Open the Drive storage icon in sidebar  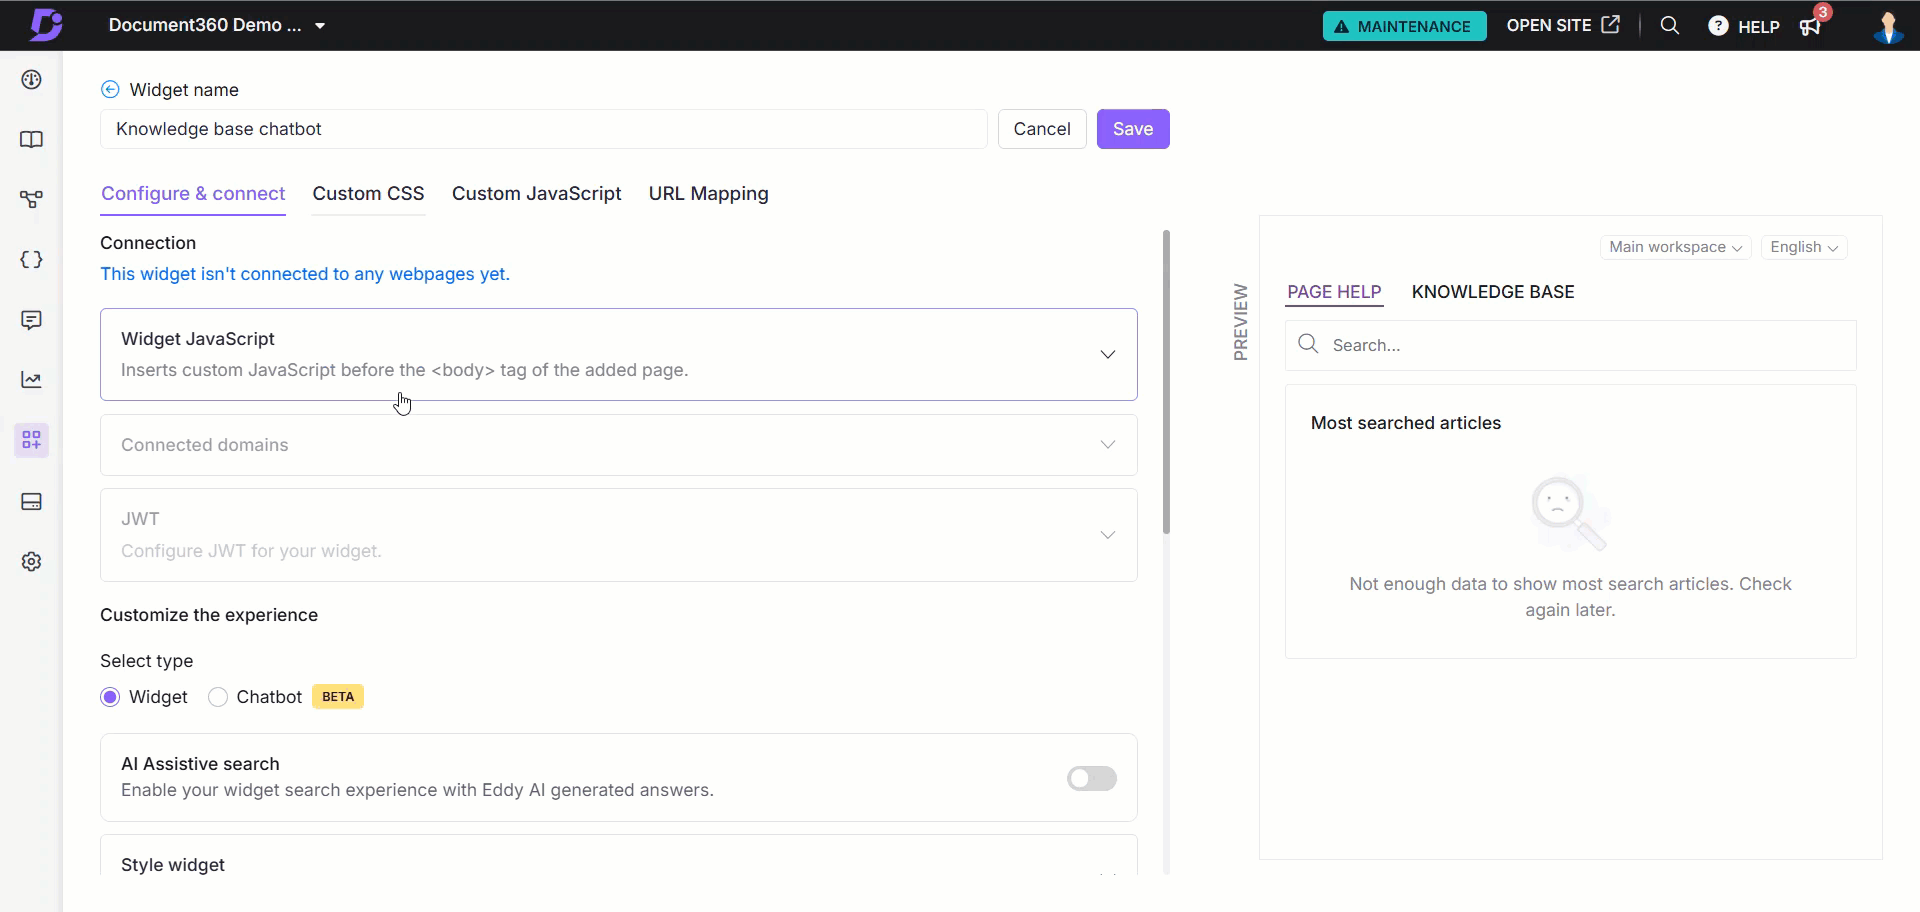click(31, 501)
